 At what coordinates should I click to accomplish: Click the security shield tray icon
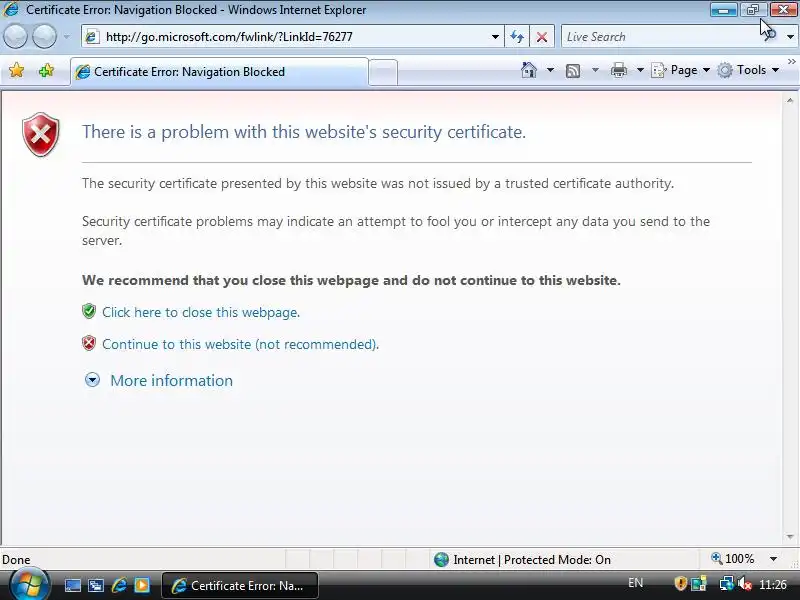click(680, 584)
